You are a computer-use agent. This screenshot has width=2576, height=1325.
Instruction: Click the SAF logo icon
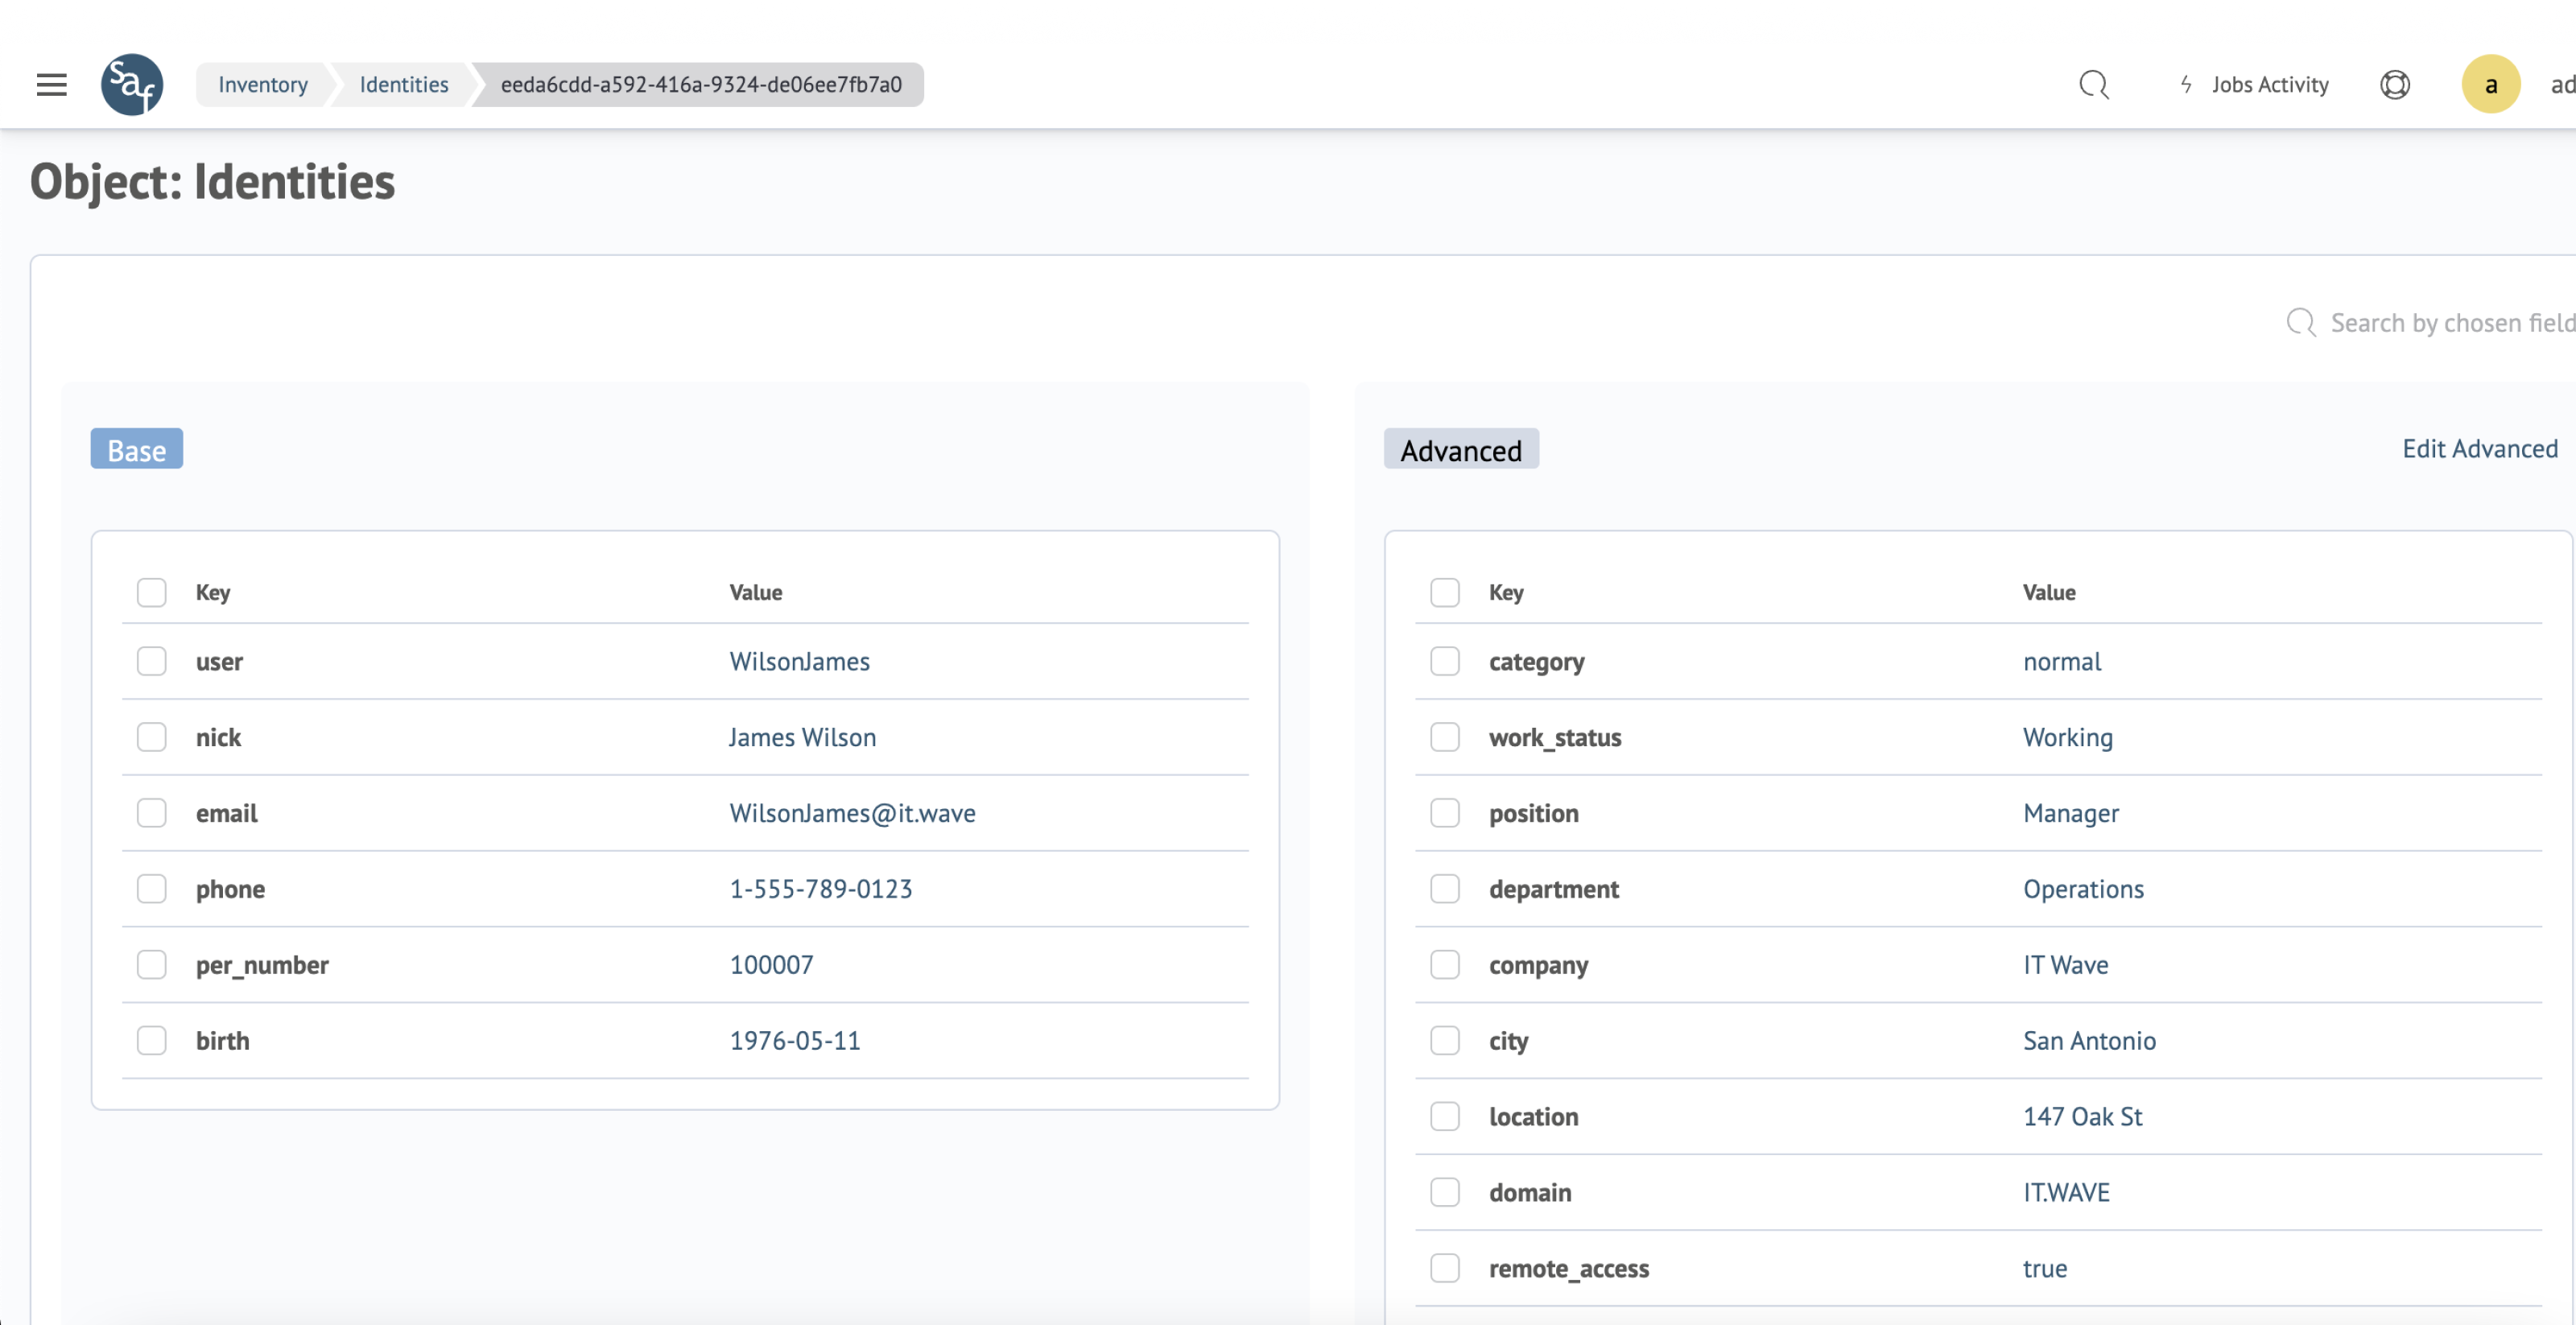pos(132,85)
